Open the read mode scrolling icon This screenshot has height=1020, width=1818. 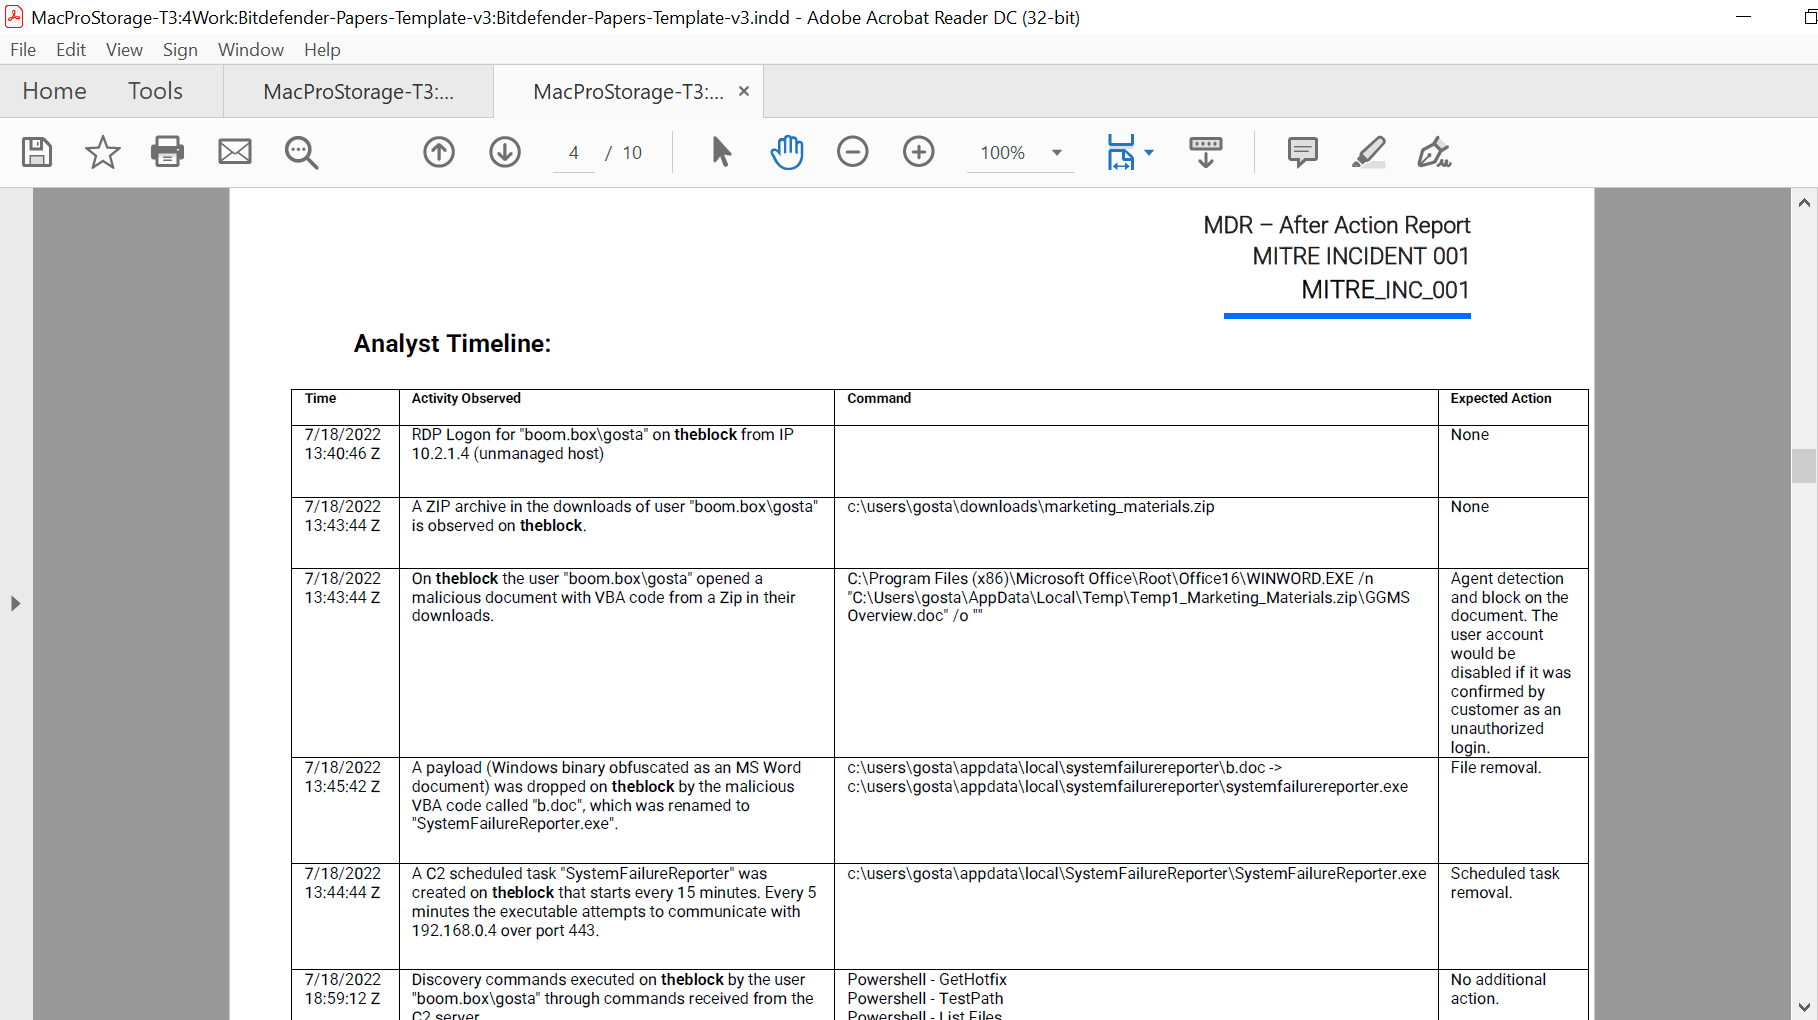tap(1206, 152)
